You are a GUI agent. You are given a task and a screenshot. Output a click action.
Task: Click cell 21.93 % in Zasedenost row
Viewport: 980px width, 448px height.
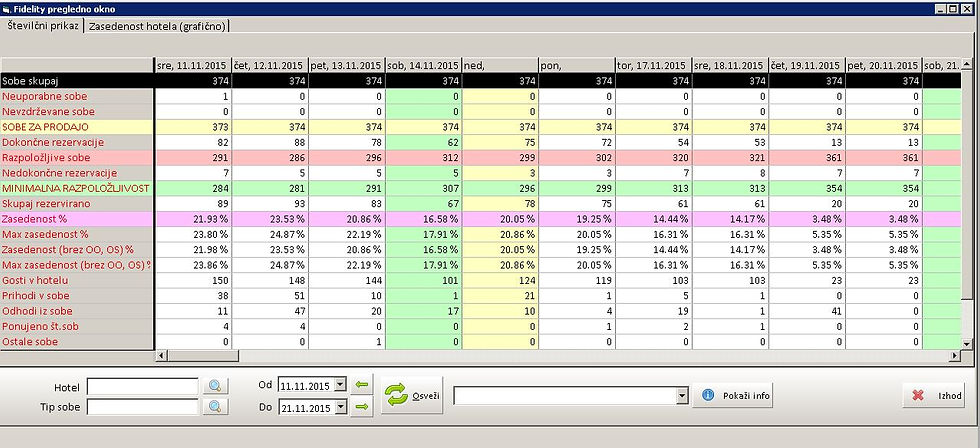click(x=192, y=219)
